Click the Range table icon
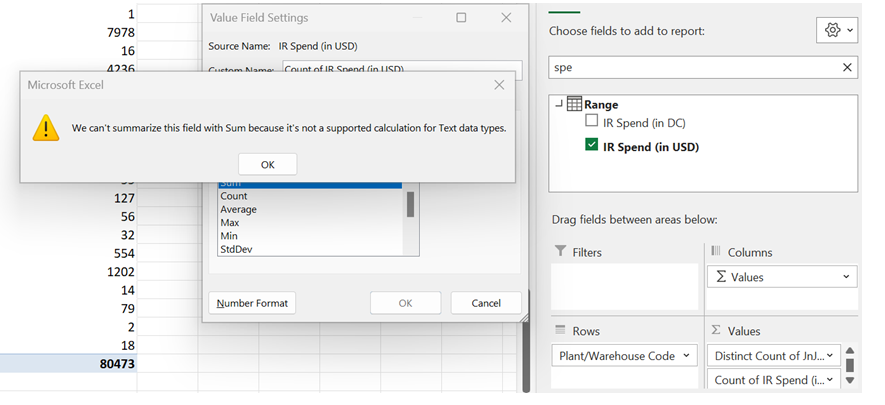885x405 pixels. click(x=574, y=104)
